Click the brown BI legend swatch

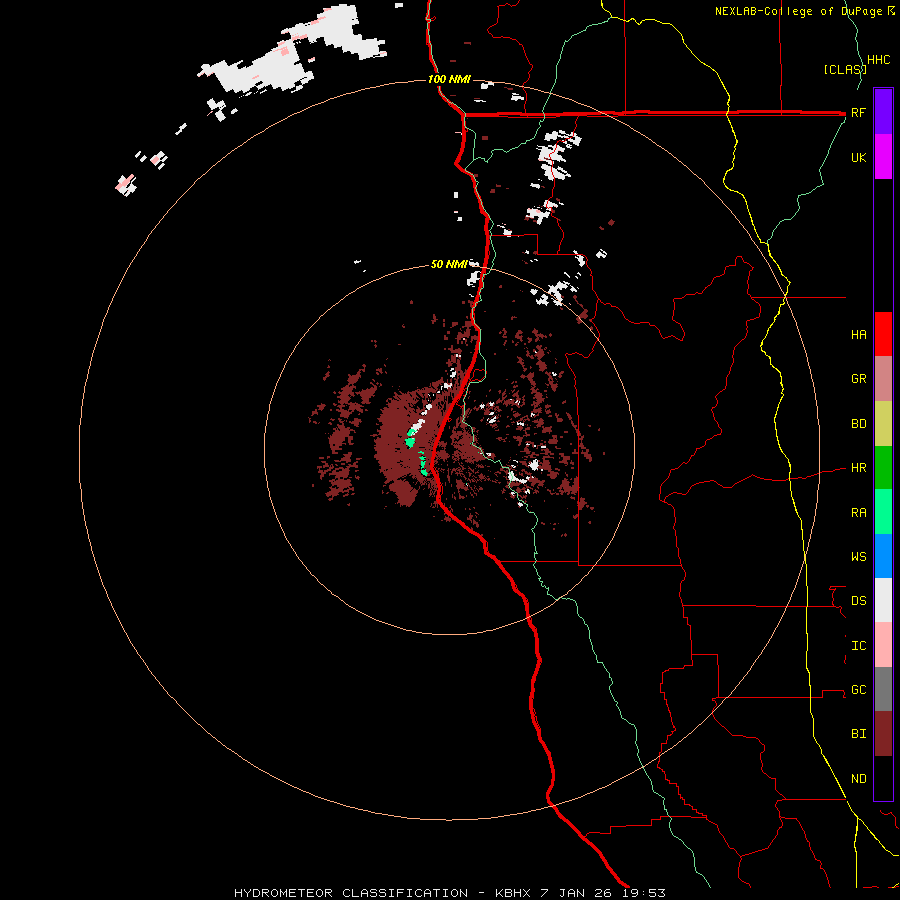coord(883,734)
